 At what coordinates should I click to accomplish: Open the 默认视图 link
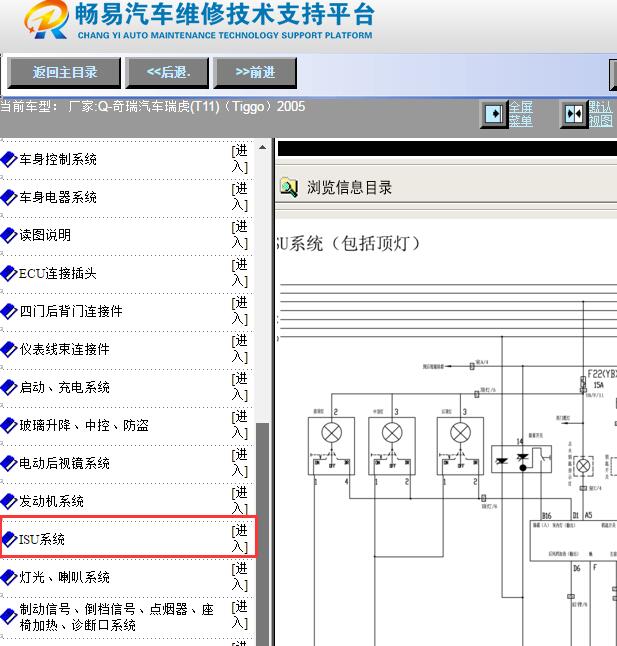click(600, 114)
